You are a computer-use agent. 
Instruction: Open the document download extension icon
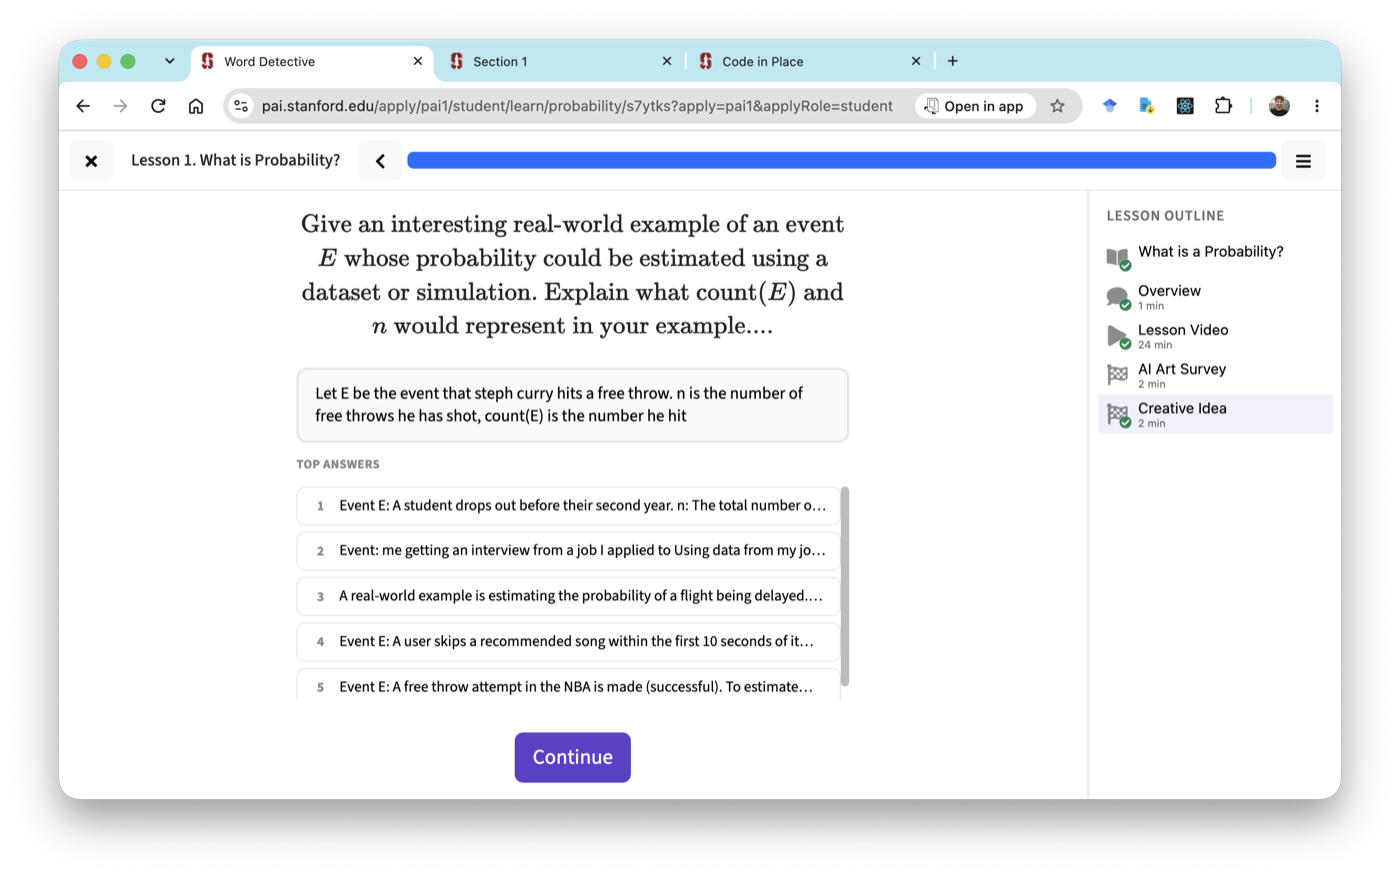[1146, 106]
